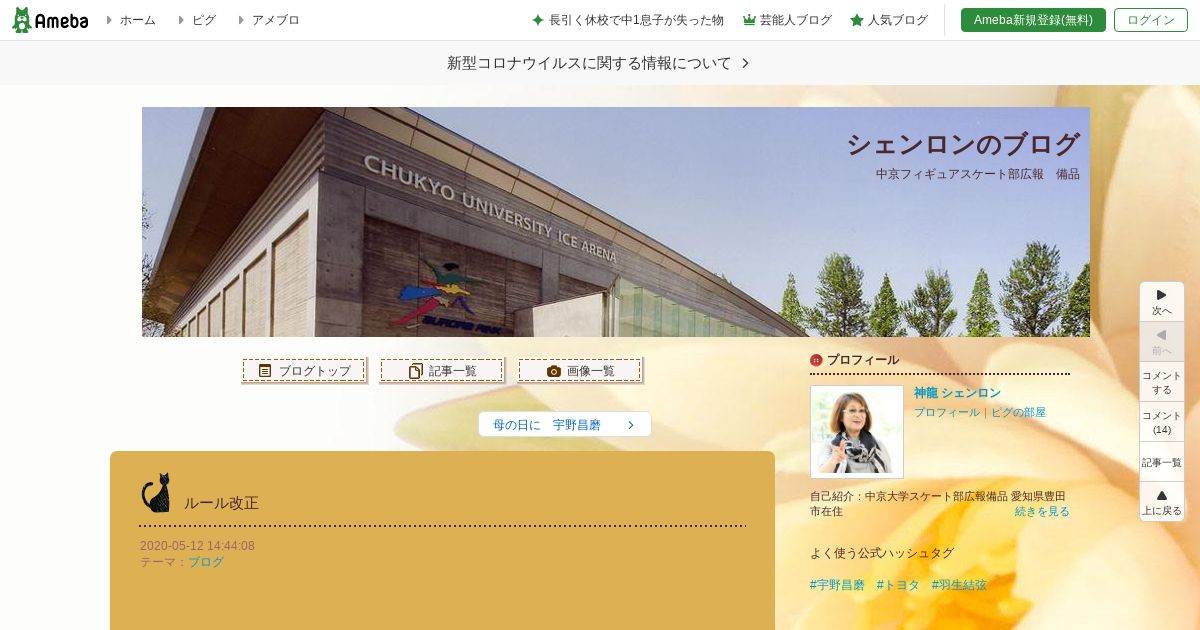Viewport: 1200px width, 630px height.
Task: Open 神龍 シェンロン profile name link
Action: (x=957, y=393)
